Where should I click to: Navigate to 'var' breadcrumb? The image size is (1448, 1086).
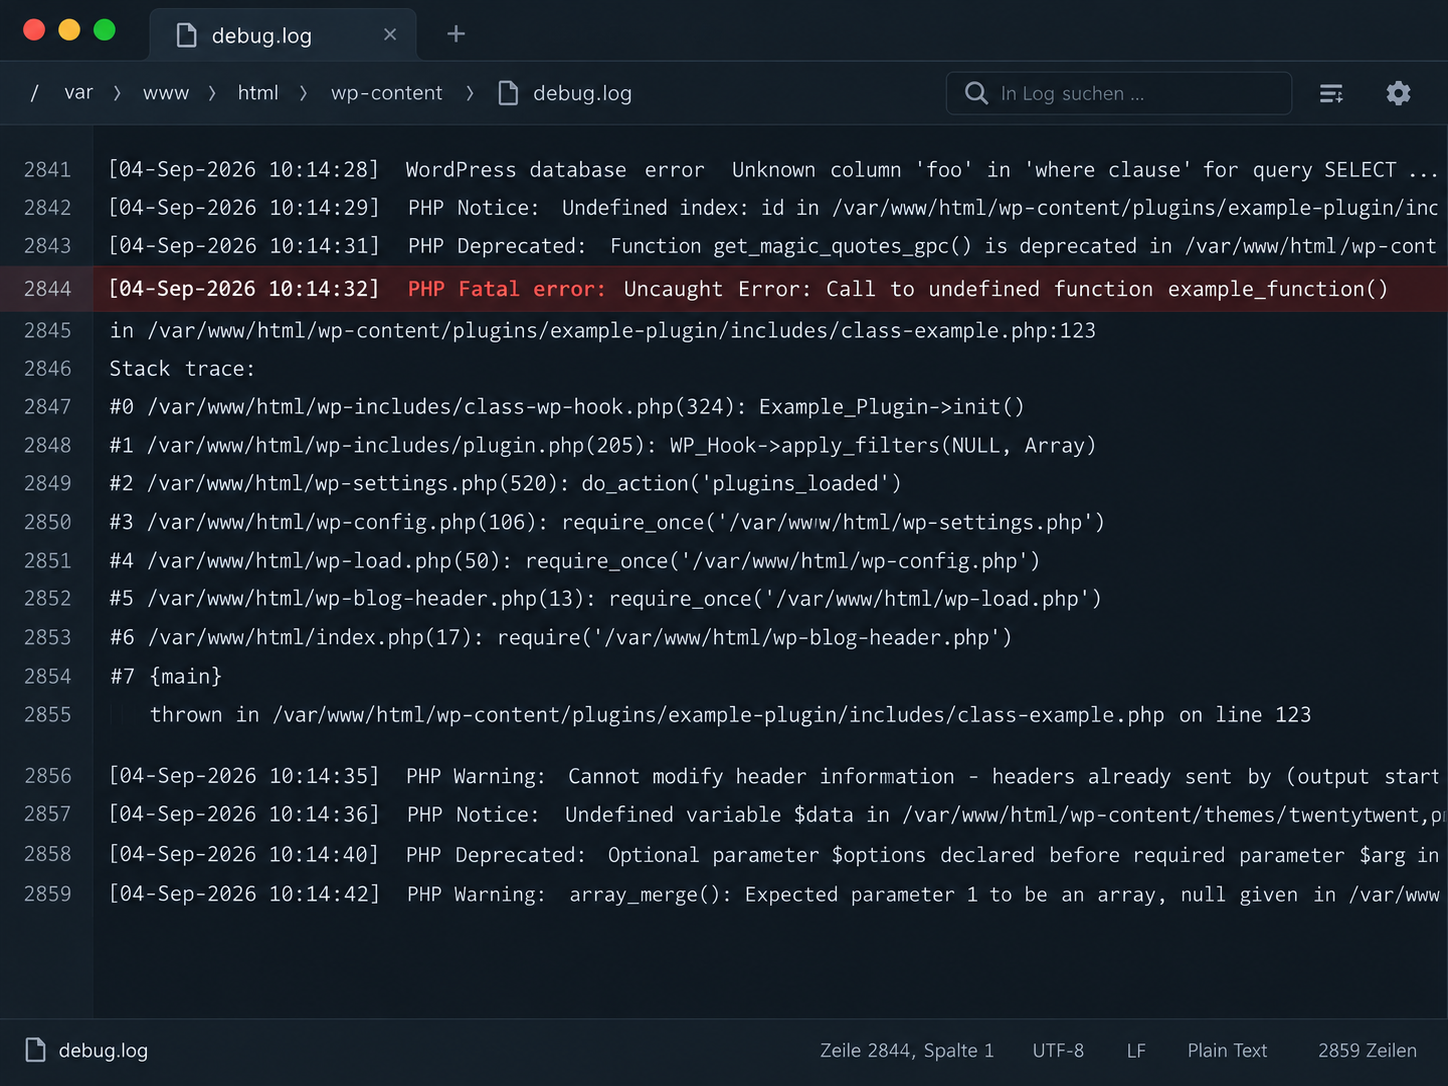coord(79,93)
